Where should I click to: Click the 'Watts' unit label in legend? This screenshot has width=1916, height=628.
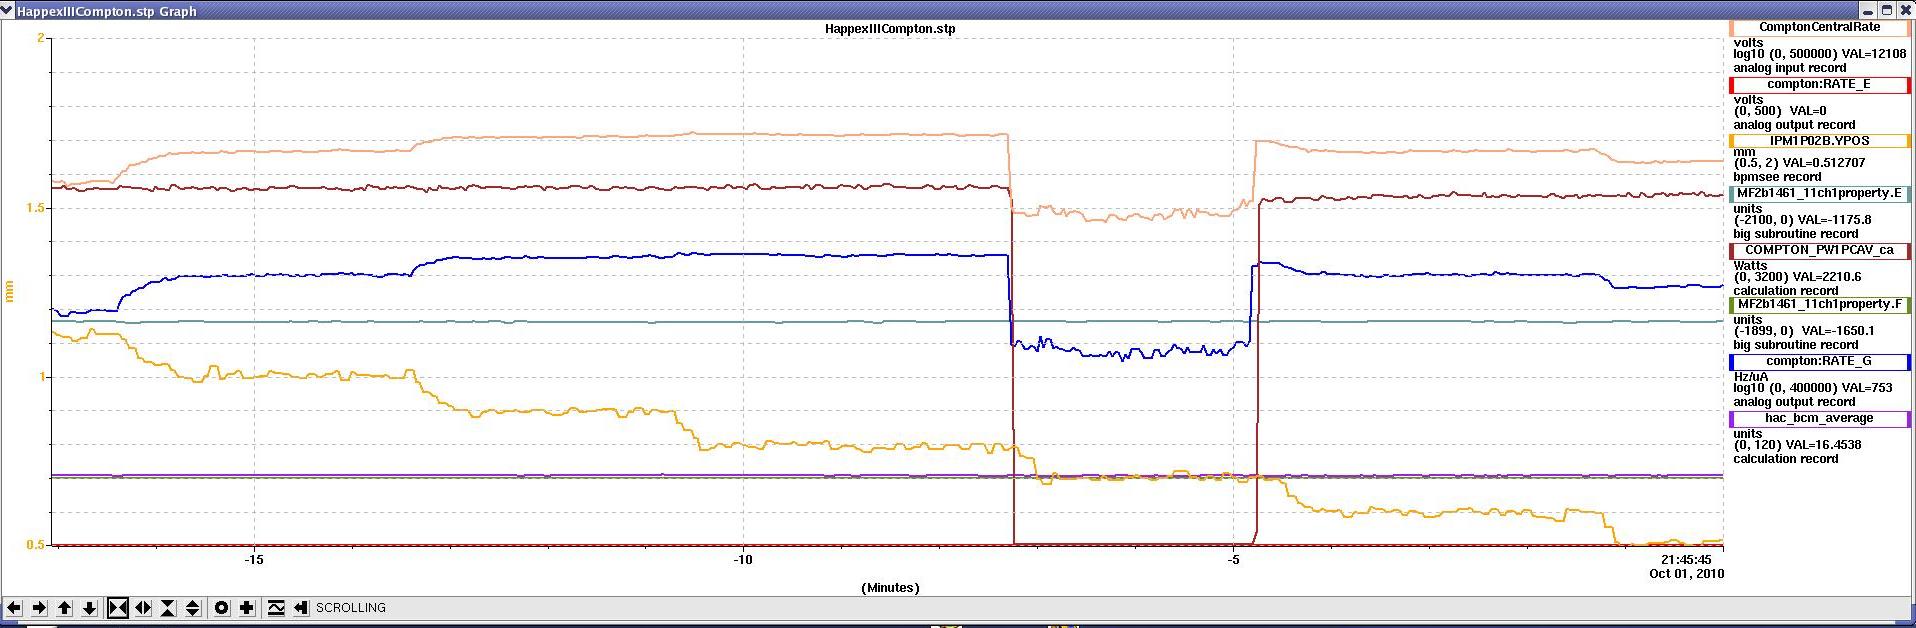(x=1750, y=265)
